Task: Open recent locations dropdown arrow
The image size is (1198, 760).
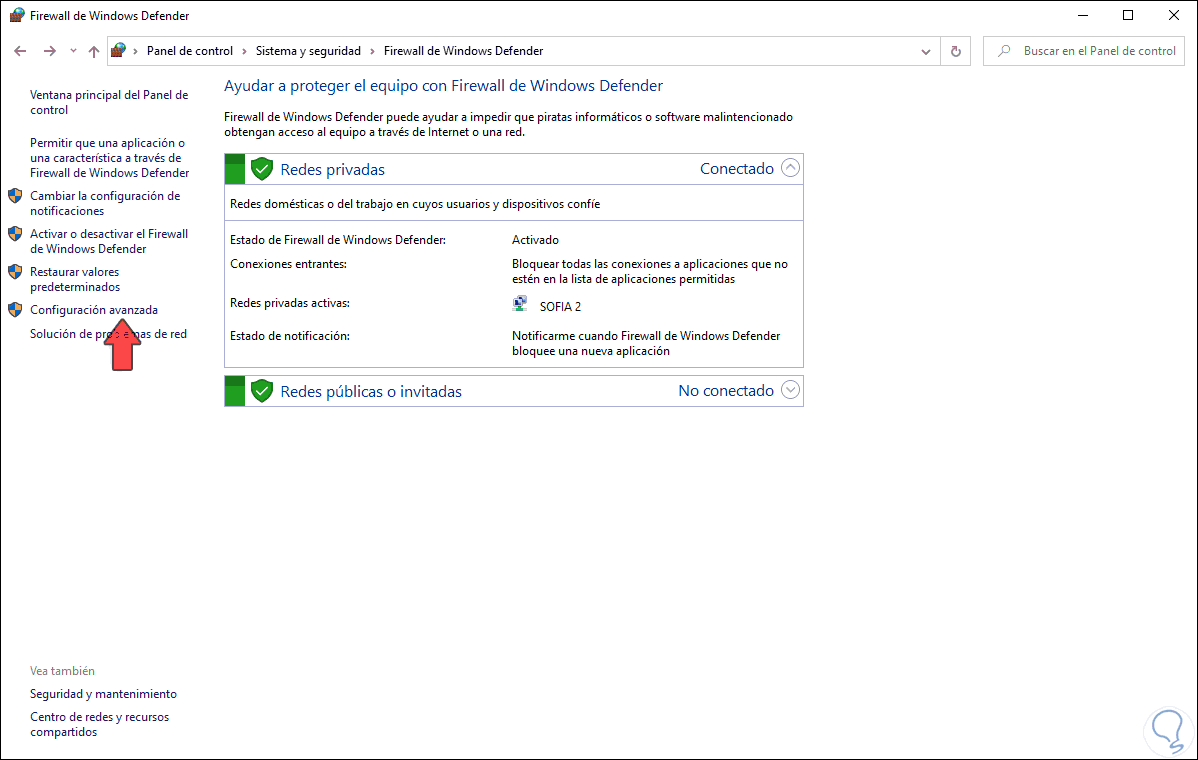Action: tap(73, 51)
